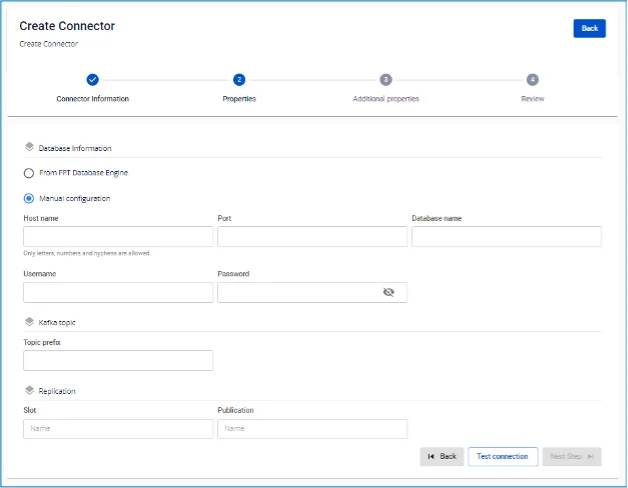This screenshot has width=628, height=488.
Task: Select the Connector Information completed step icon
Action: point(93,80)
